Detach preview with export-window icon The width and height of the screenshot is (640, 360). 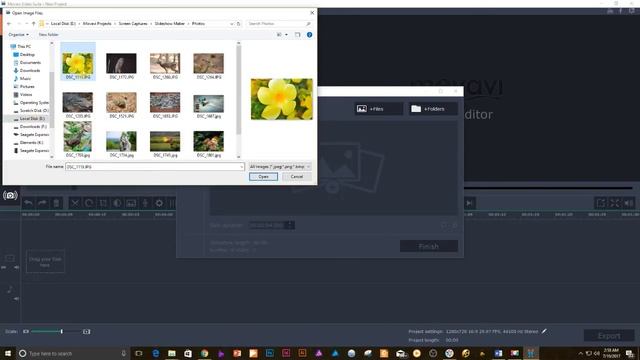pyautogui.click(x=600, y=203)
